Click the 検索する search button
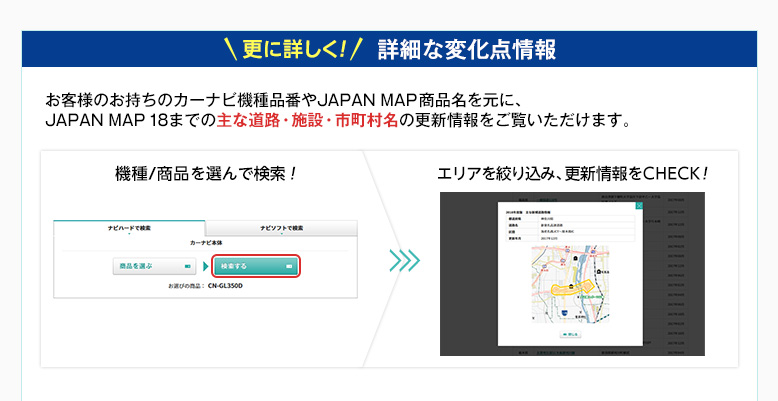778x401 pixels. (x=256, y=267)
